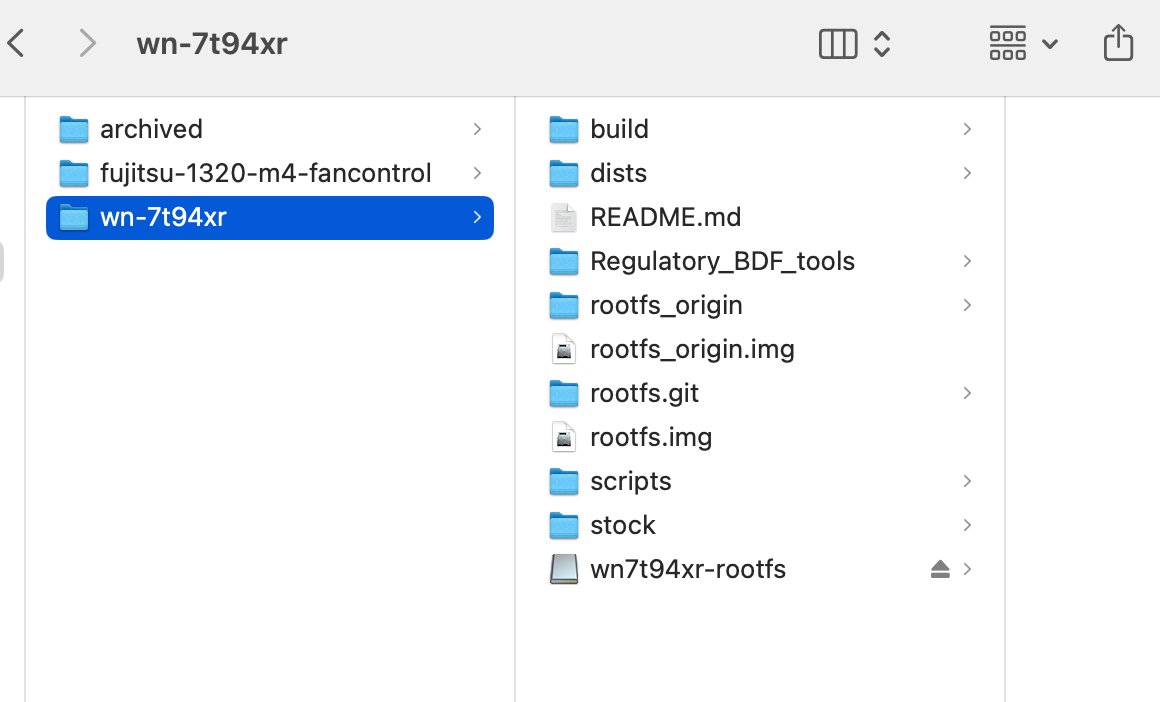Expand the rootfs_origin folder chevron
Screen dimensions: 1160x702
pyautogui.click(x=967, y=306)
